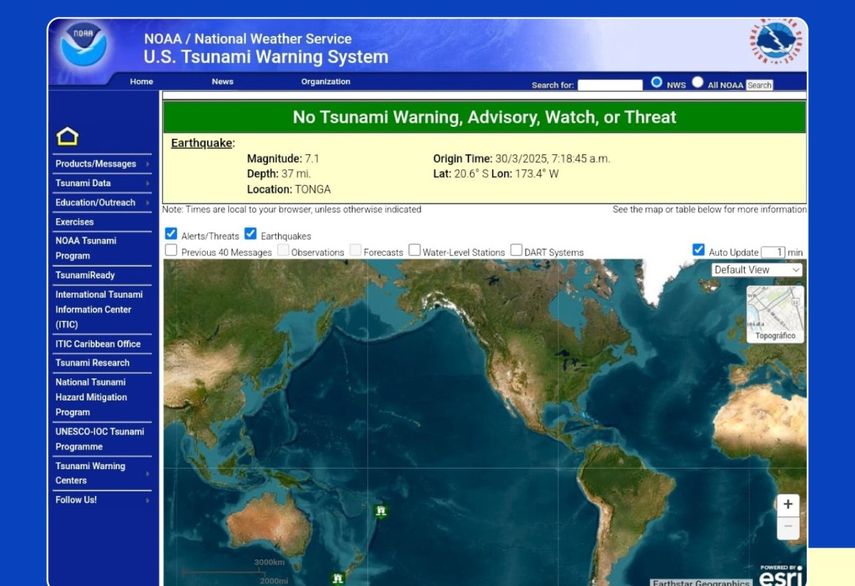The width and height of the screenshot is (855, 586).
Task: Expand the Tsunami Data menu arrow
Action: pyautogui.click(x=147, y=183)
